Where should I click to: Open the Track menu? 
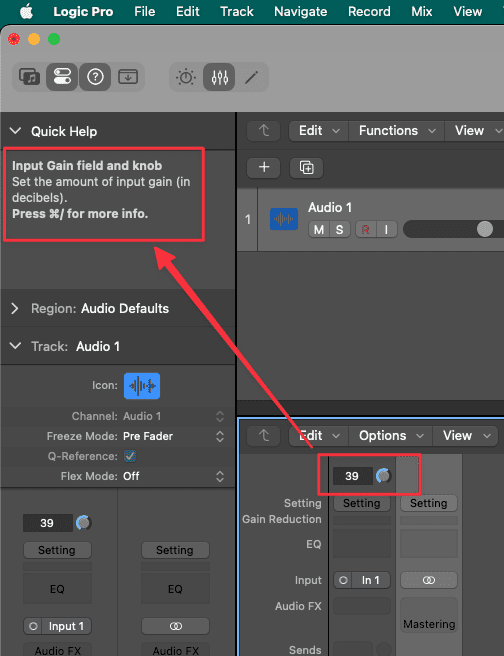(x=237, y=12)
